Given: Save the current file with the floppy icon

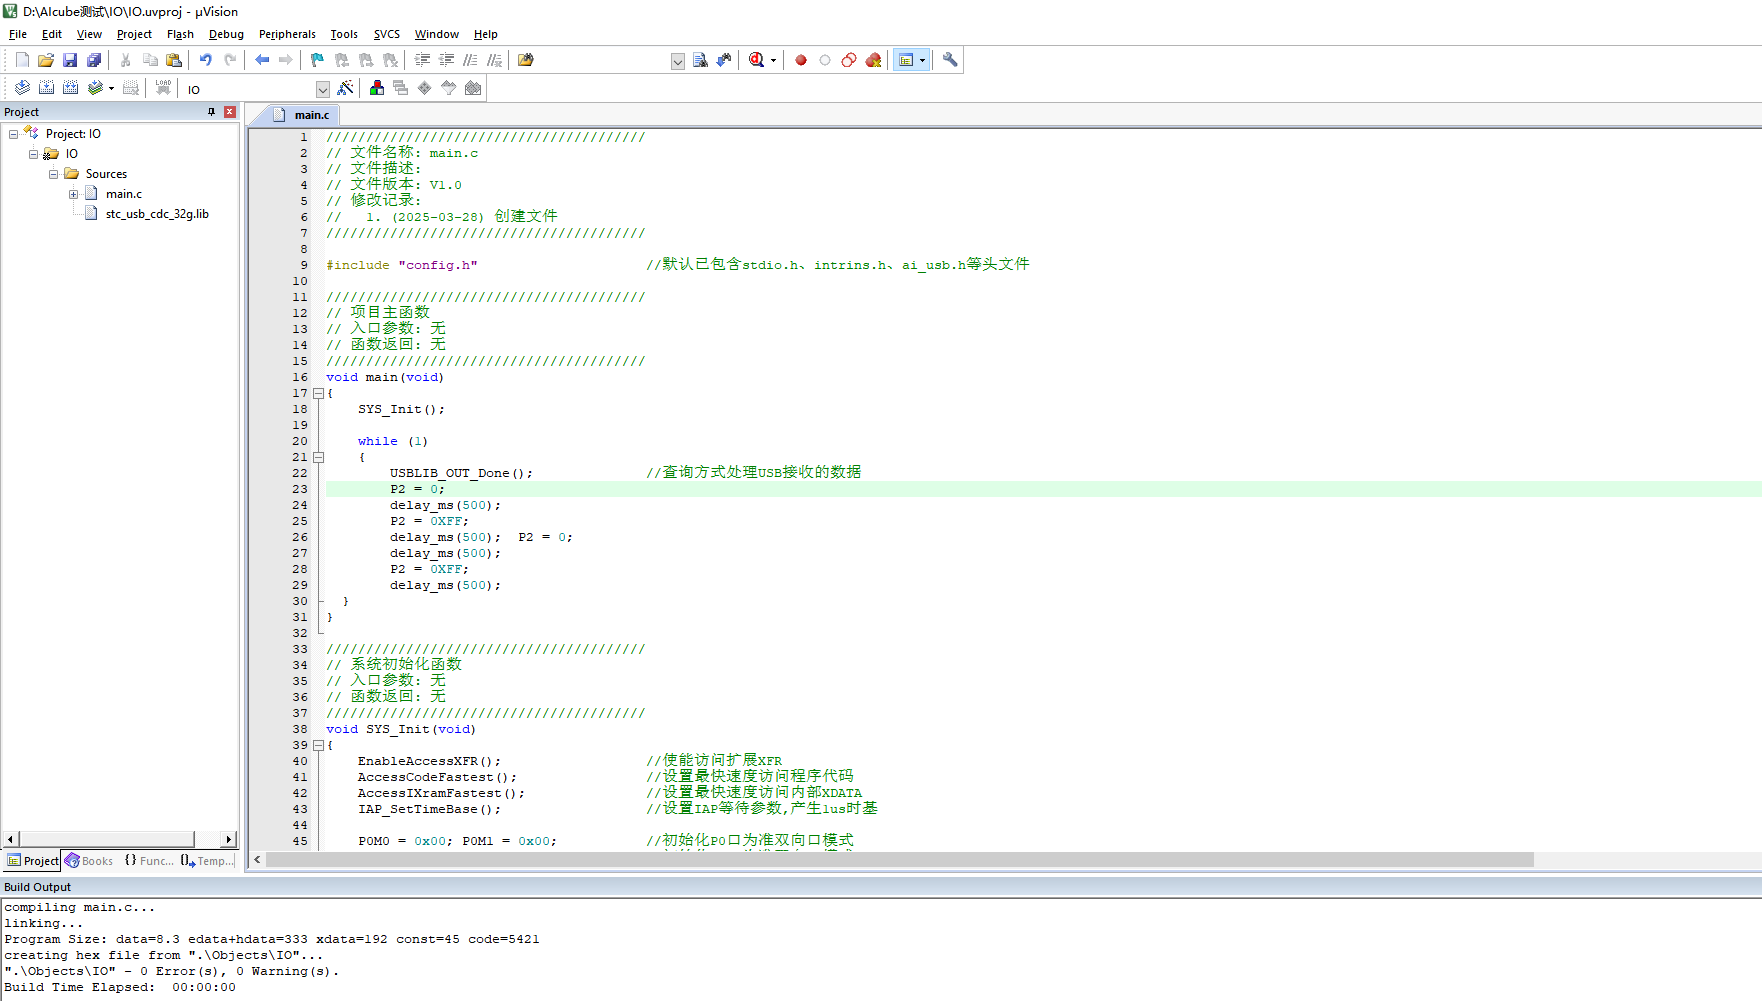Looking at the screenshot, I should click(70, 60).
